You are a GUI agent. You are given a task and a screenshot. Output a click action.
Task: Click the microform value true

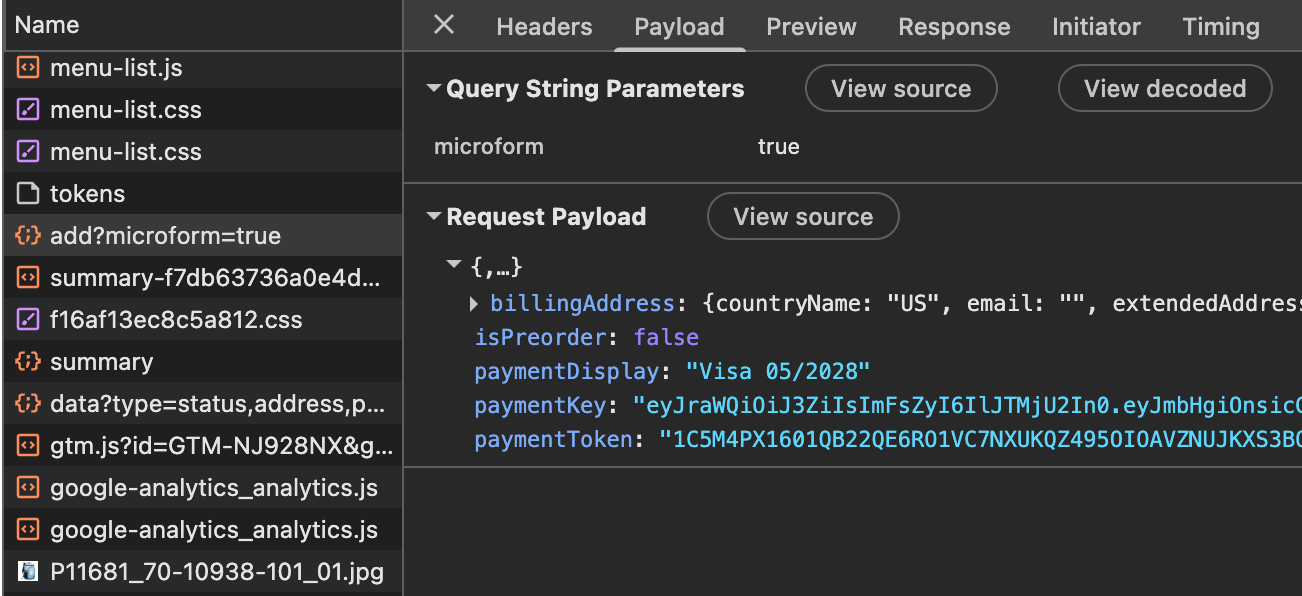[779, 147]
